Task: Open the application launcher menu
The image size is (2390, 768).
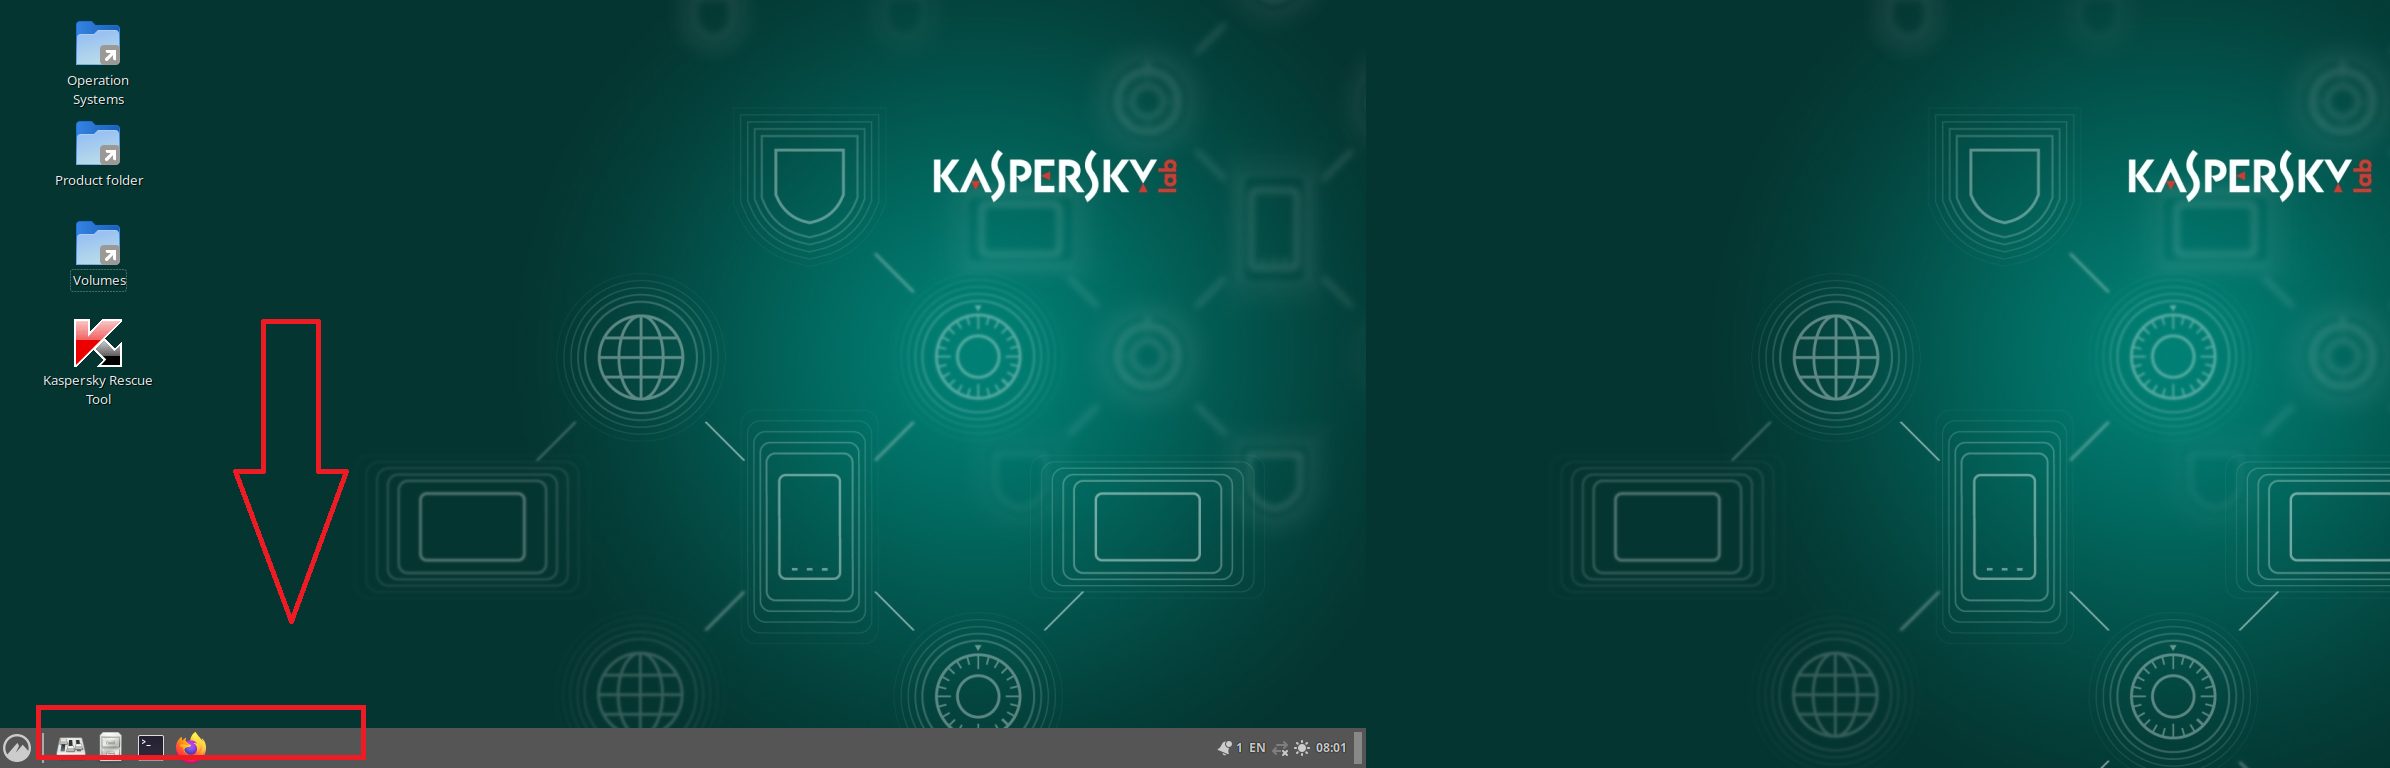Action: (17, 748)
